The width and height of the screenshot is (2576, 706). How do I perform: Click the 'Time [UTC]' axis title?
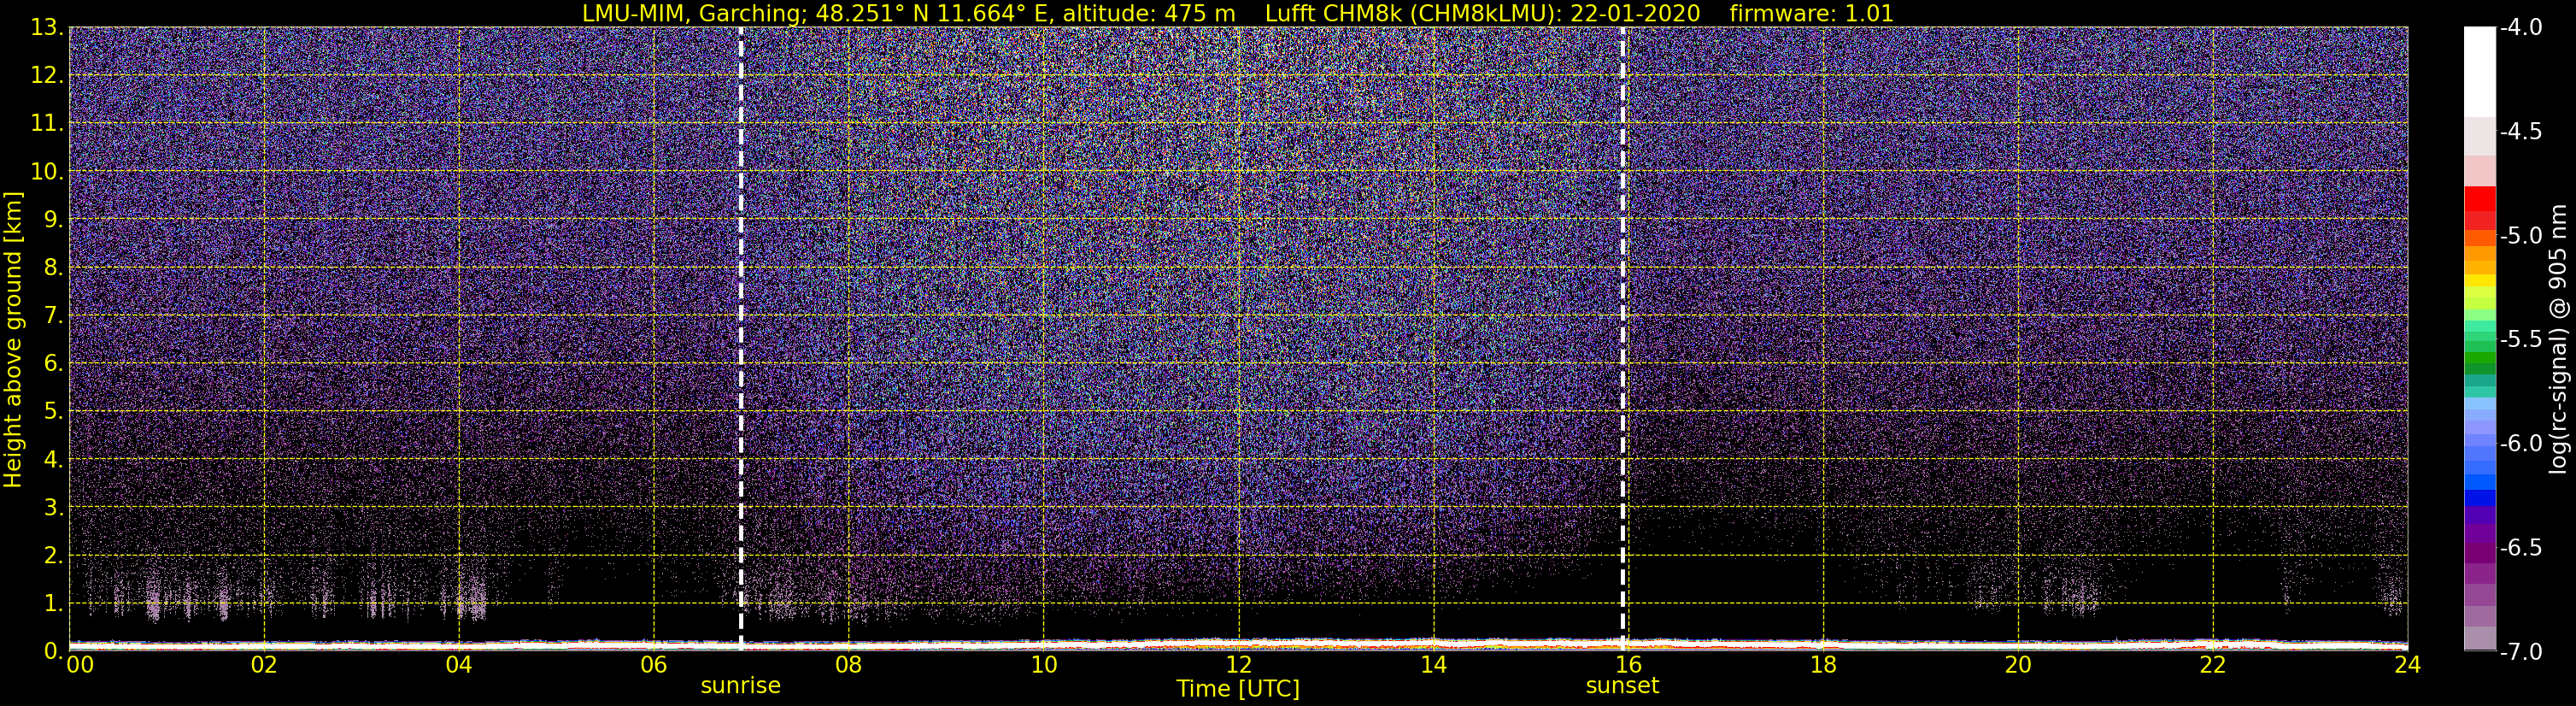point(1238,689)
